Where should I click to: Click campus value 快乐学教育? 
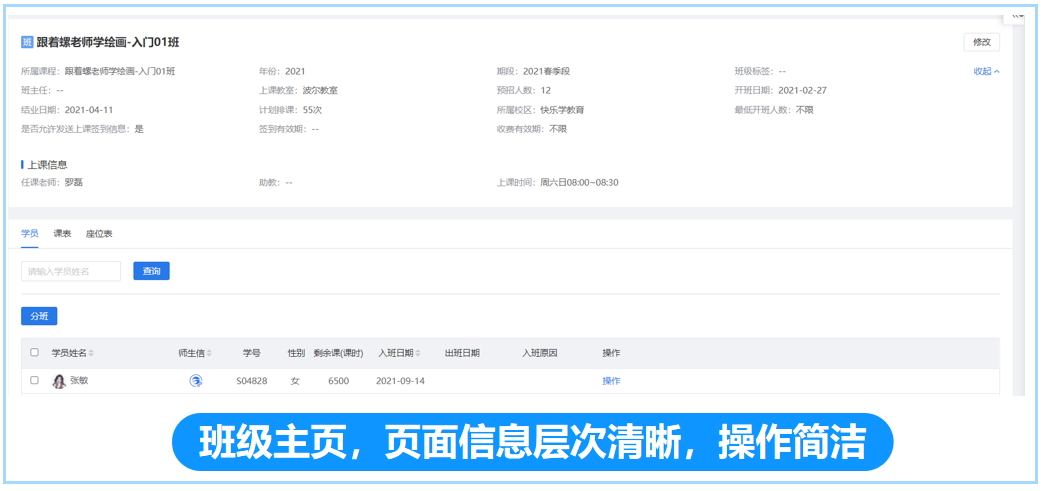point(562,110)
